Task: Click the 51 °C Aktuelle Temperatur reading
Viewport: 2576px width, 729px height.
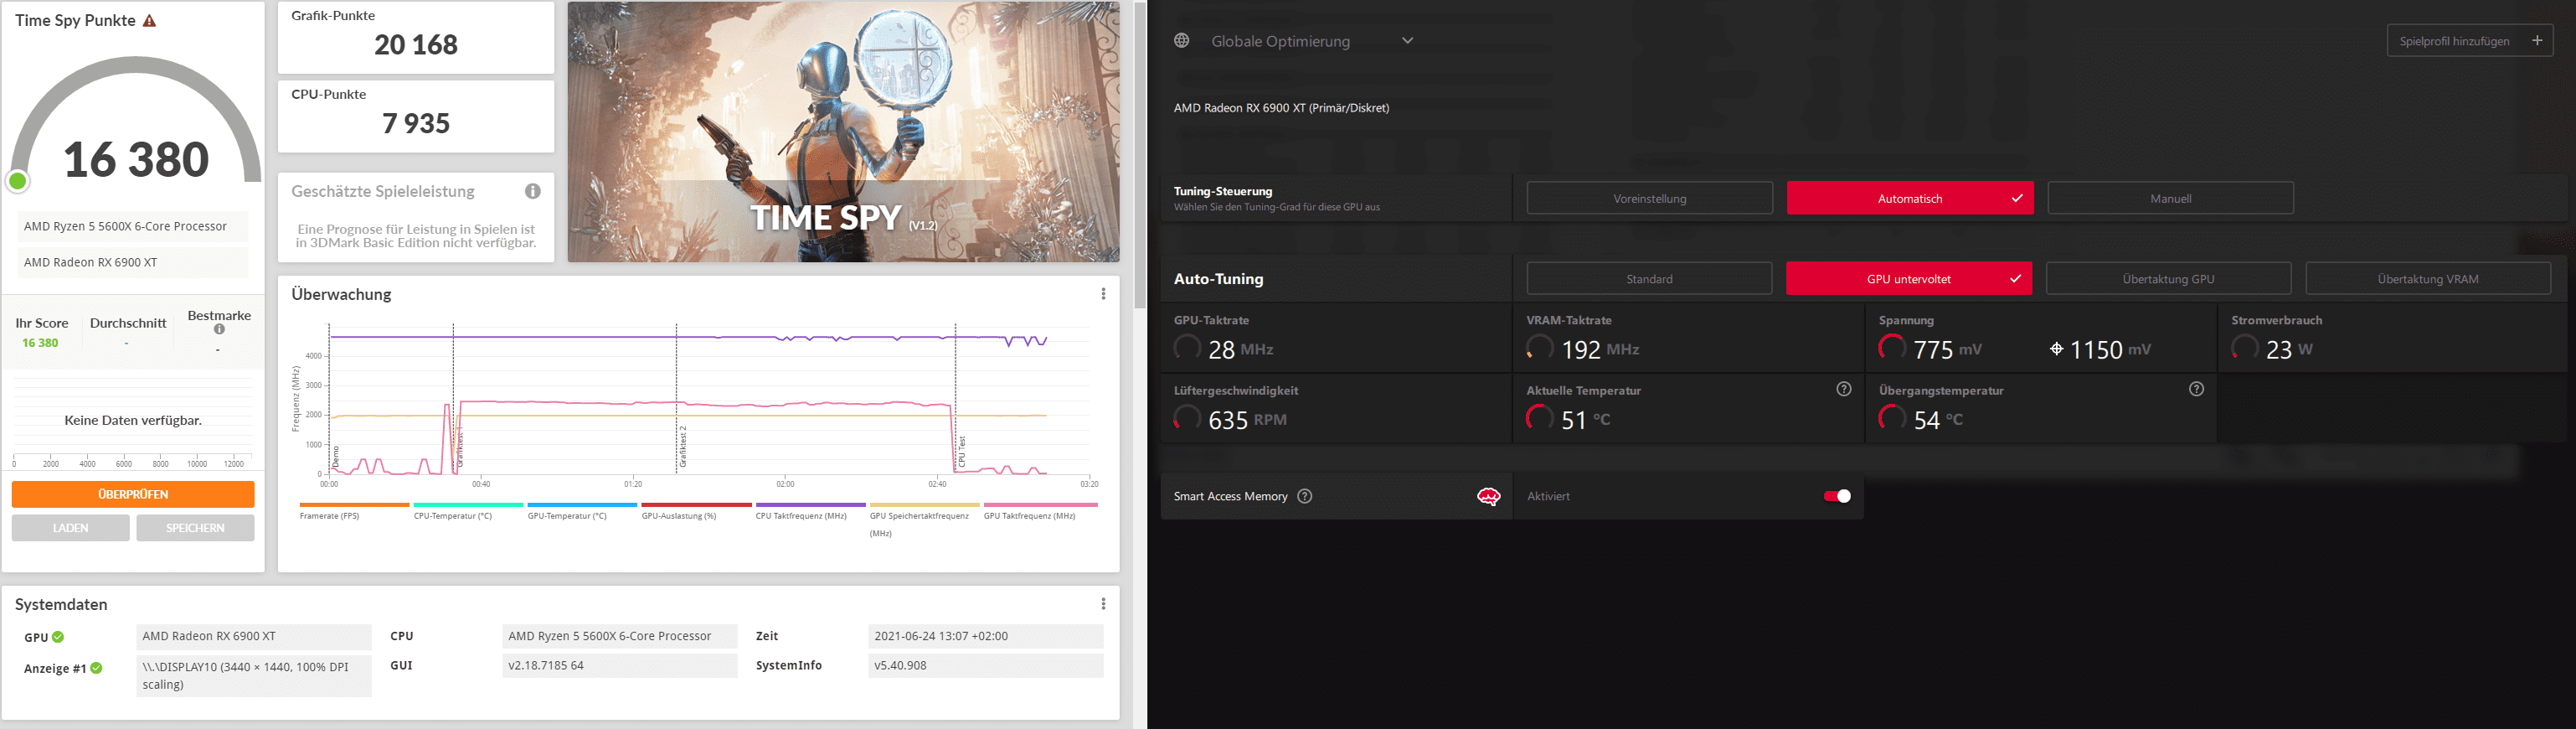Action: pyautogui.click(x=1585, y=419)
